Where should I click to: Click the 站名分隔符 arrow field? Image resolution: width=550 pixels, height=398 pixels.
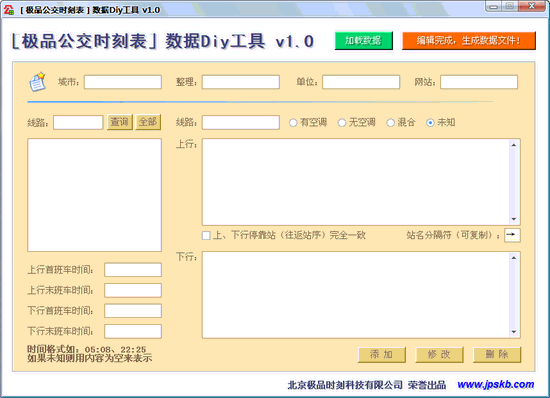(x=512, y=235)
